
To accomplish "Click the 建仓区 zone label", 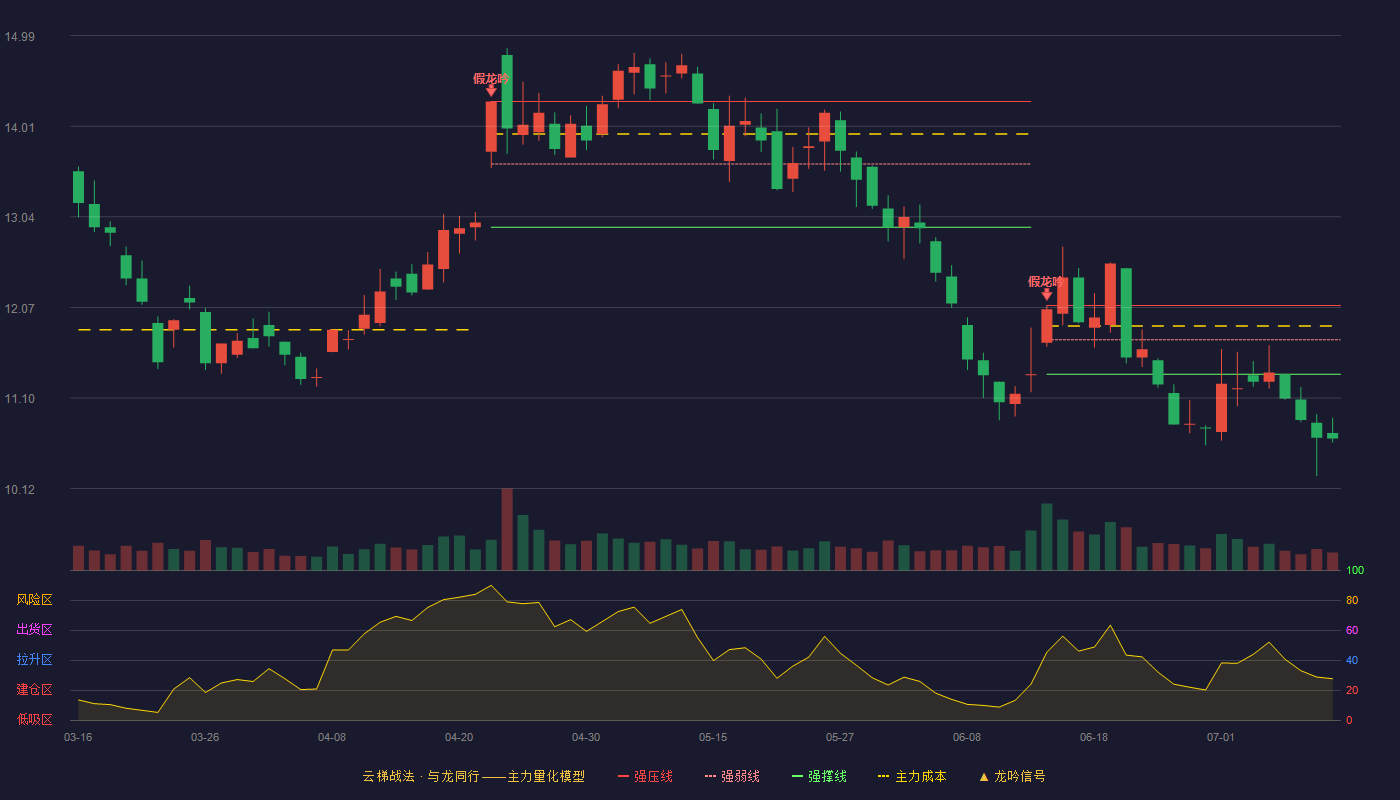I will point(34,690).
